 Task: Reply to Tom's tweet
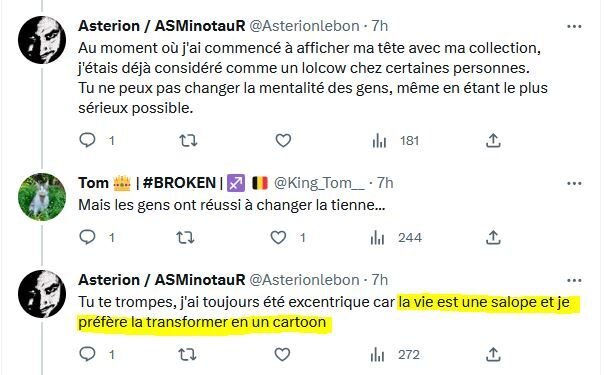pos(87,237)
